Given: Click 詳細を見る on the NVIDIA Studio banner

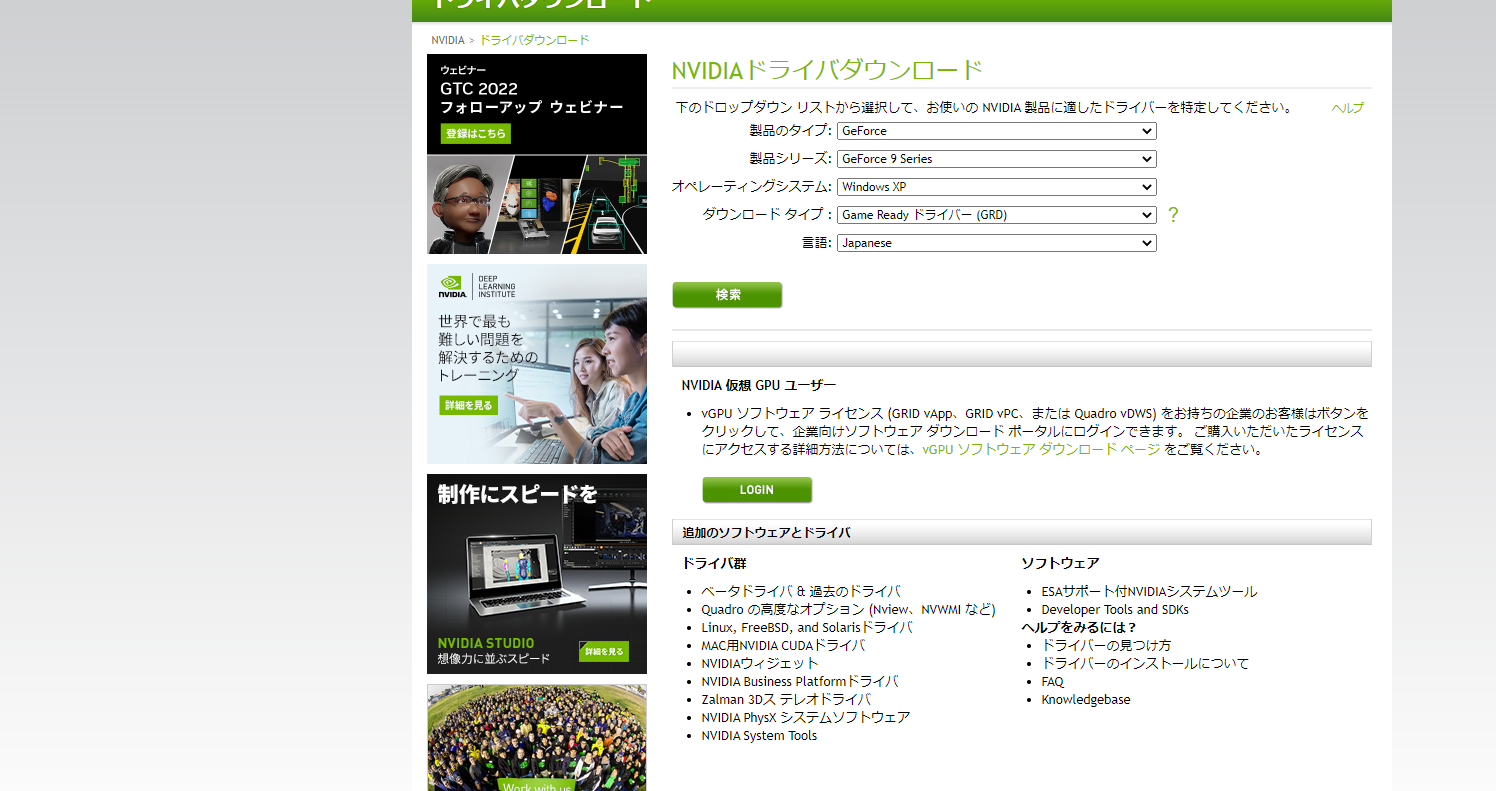Looking at the screenshot, I should [604, 651].
